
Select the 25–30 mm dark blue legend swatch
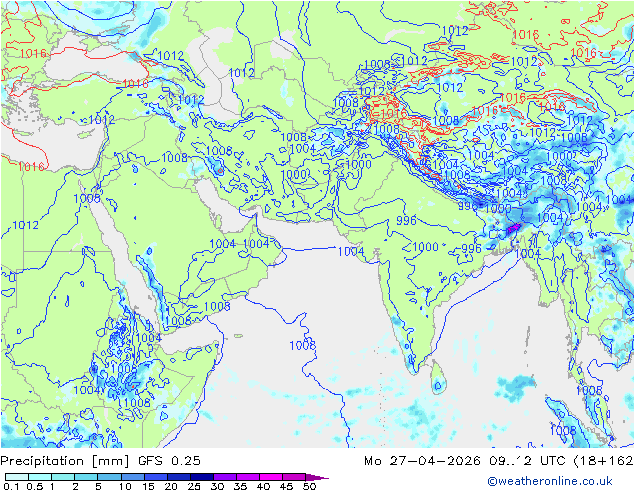(202, 477)
